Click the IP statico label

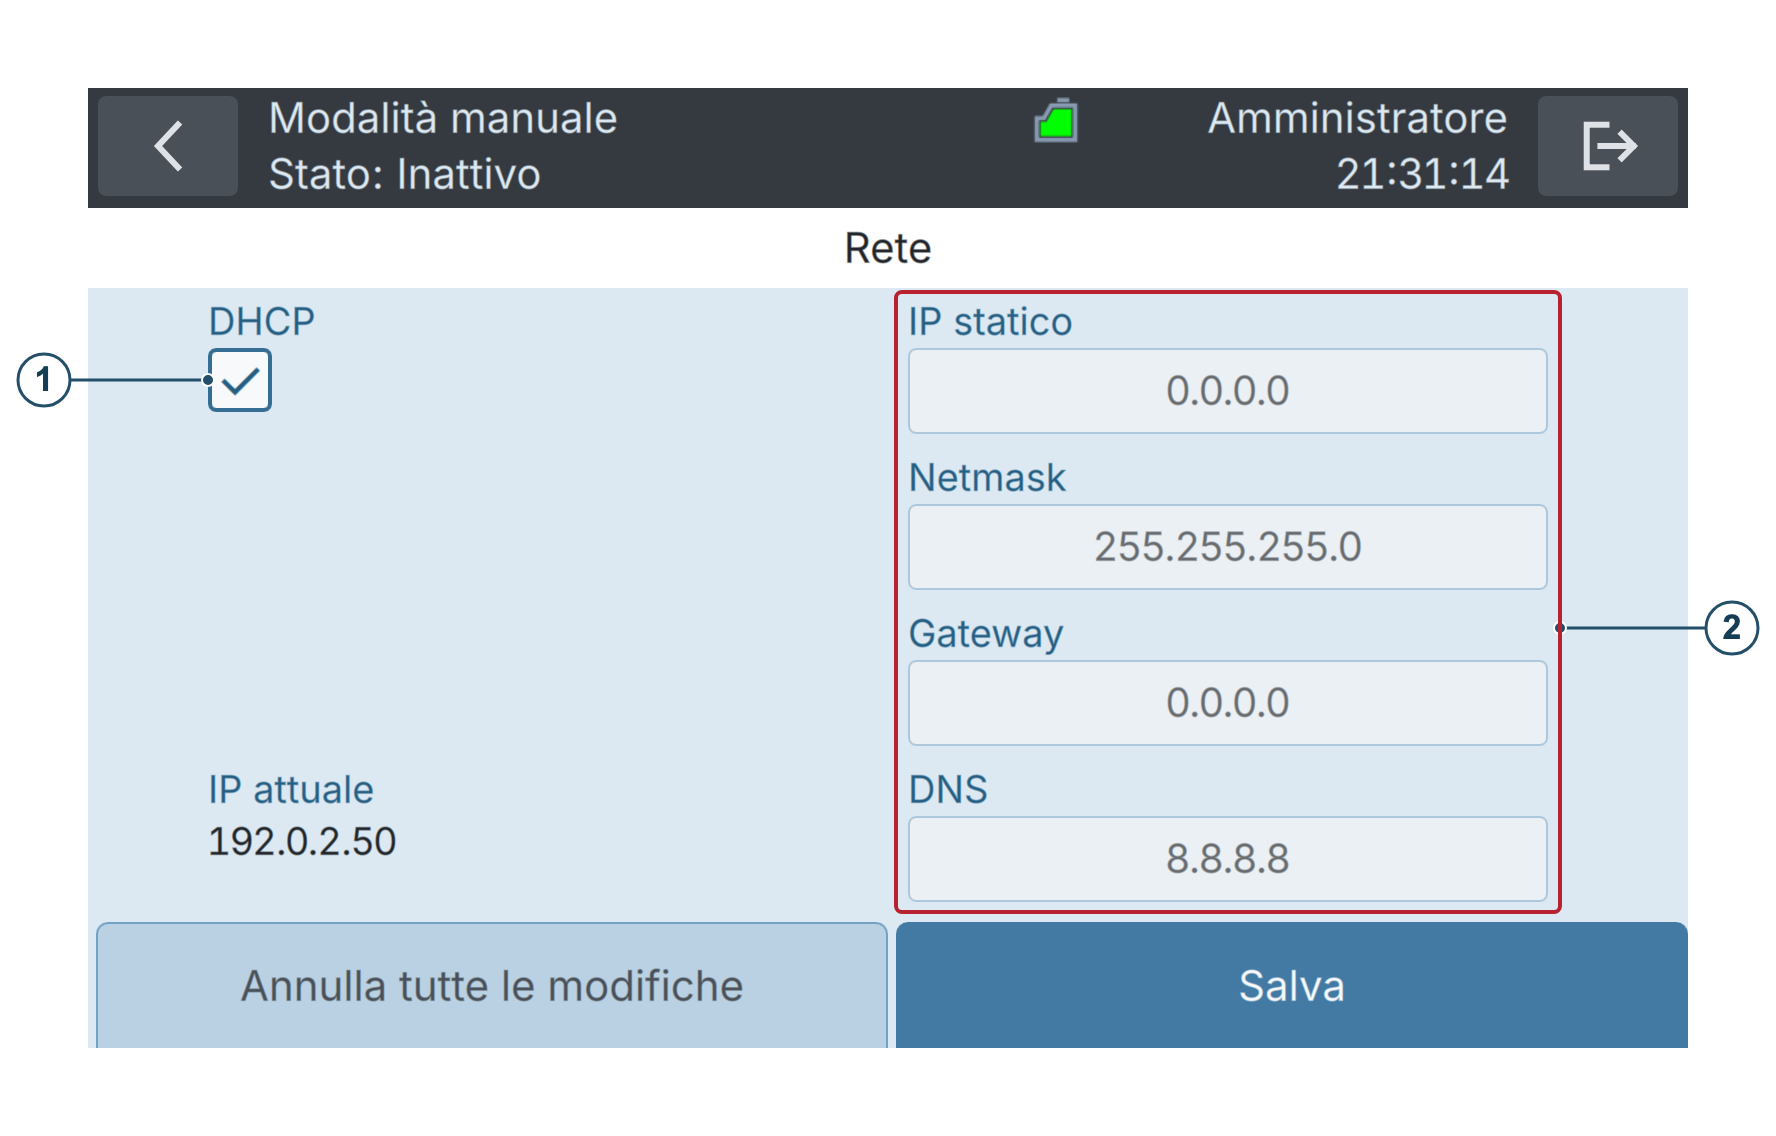pos(990,322)
